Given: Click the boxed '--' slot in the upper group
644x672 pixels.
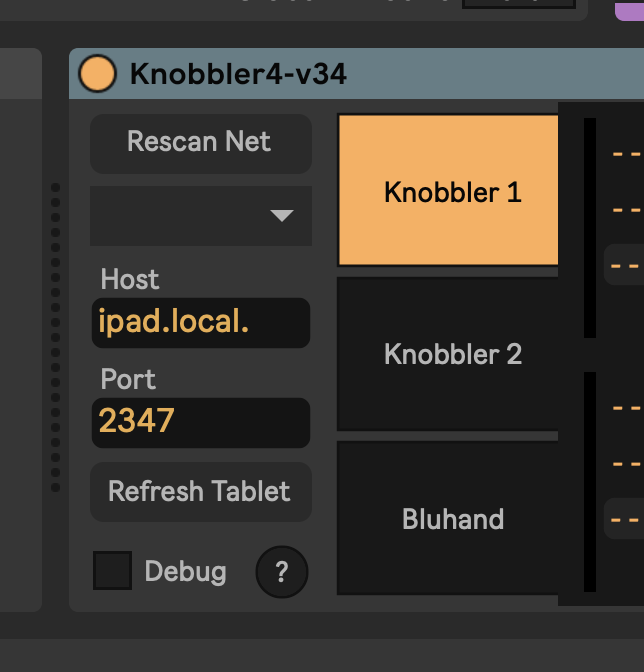Looking at the screenshot, I should pos(625,265).
